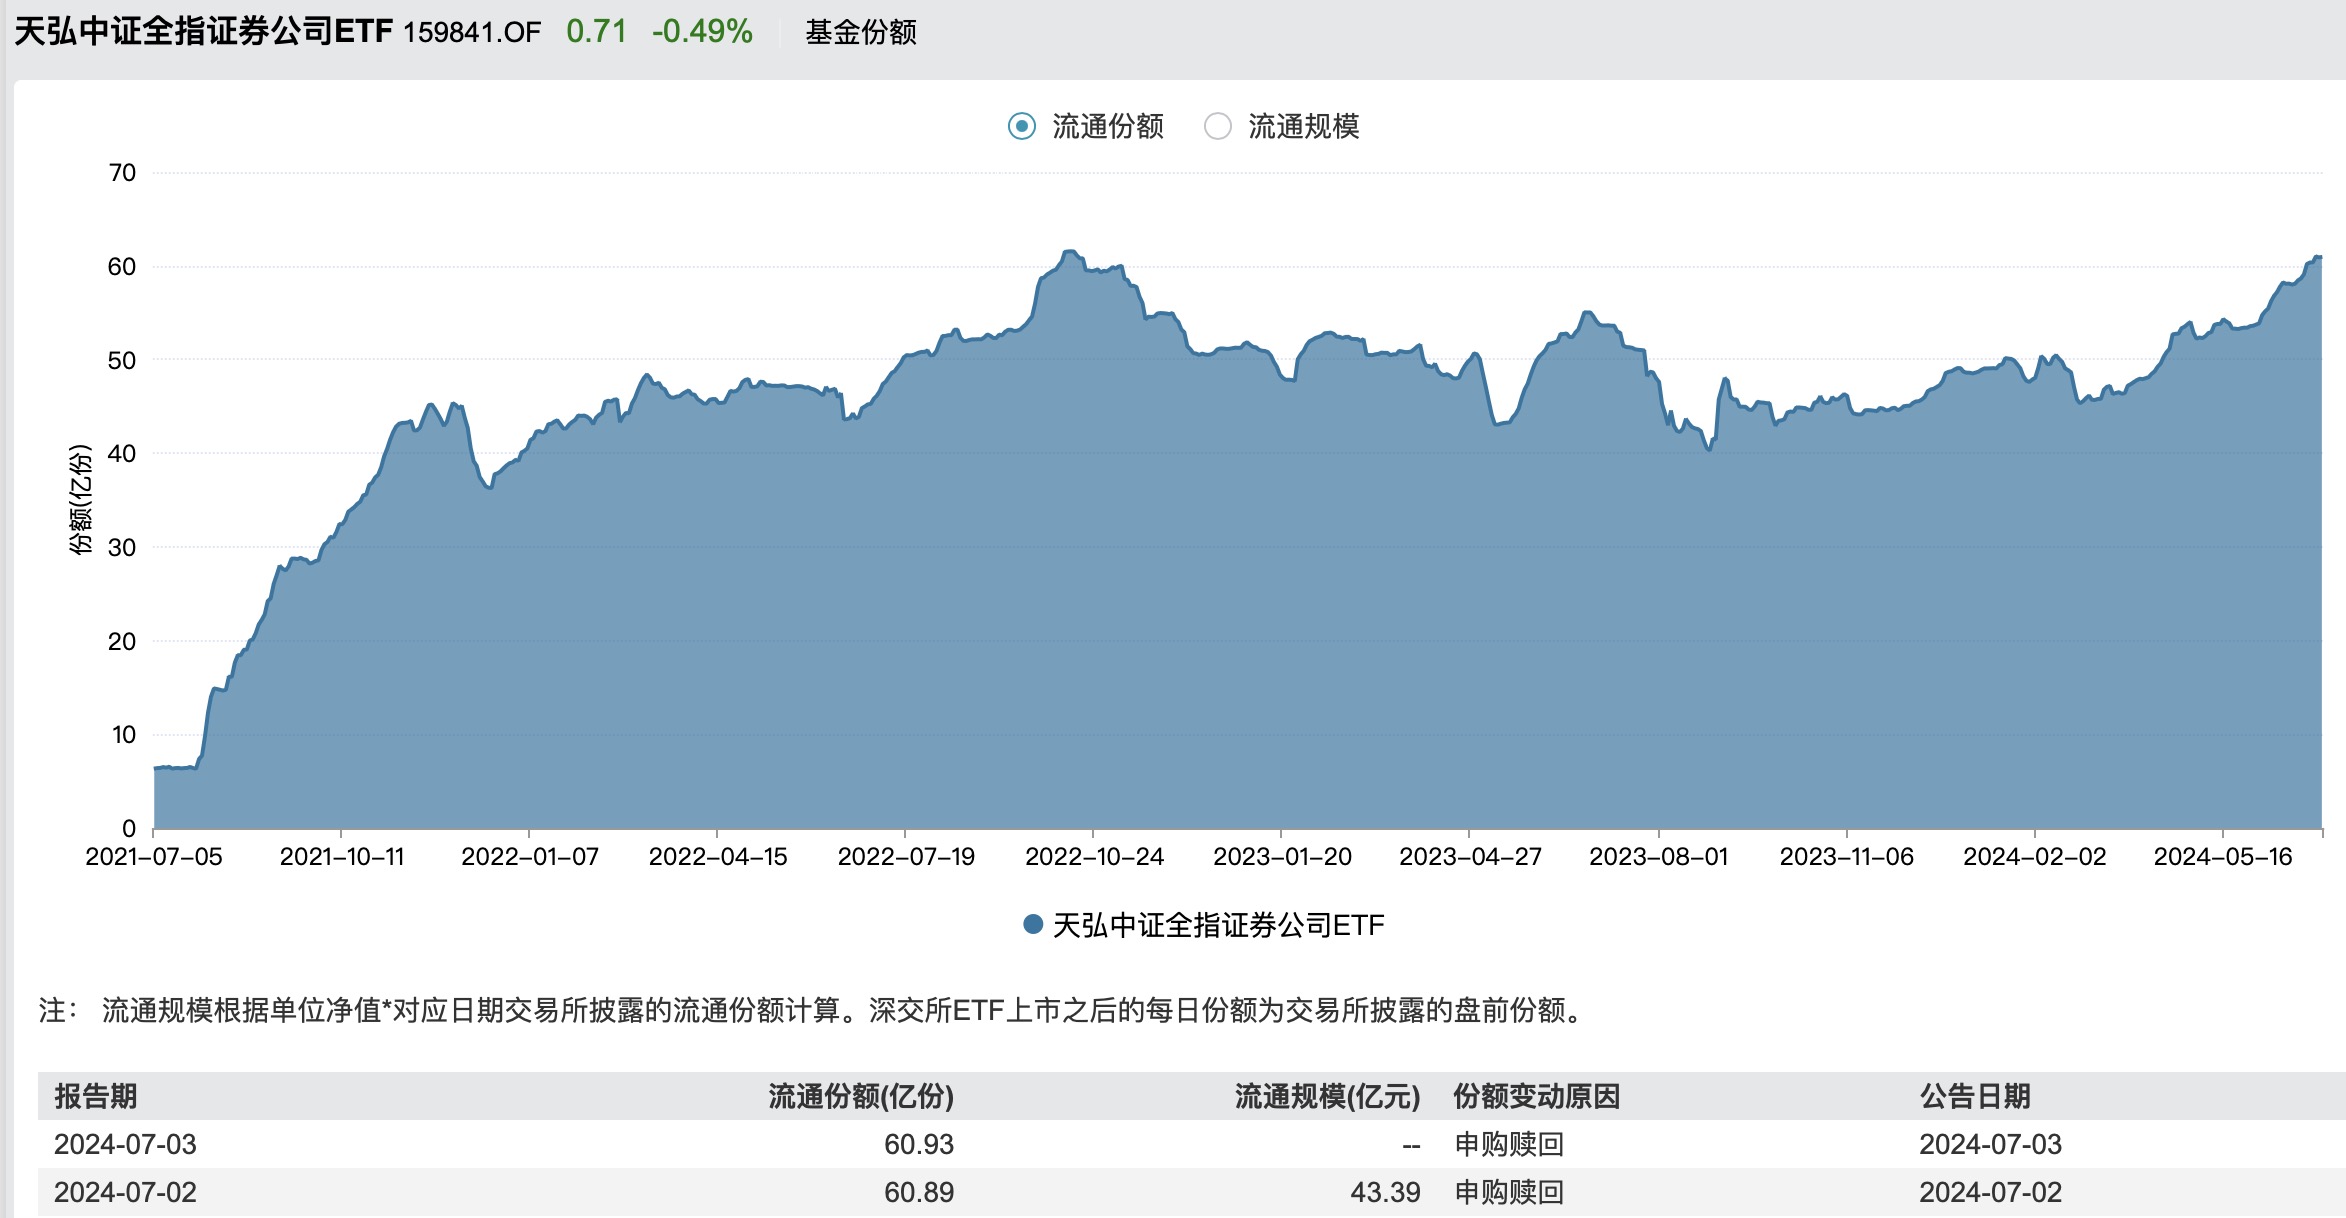Click the latest price value 0.71
The height and width of the screenshot is (1218, 2346).
pos(596,31)
